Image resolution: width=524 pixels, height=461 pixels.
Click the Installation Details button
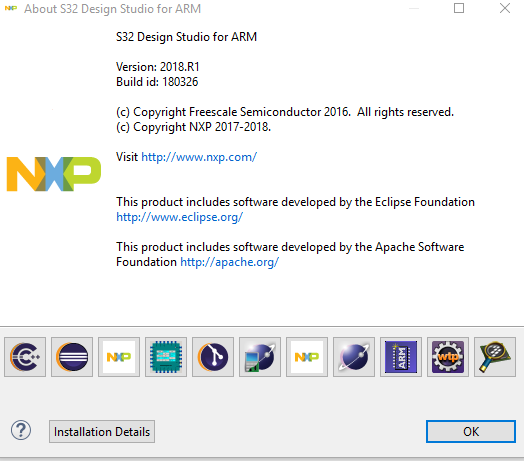point(102,432)
